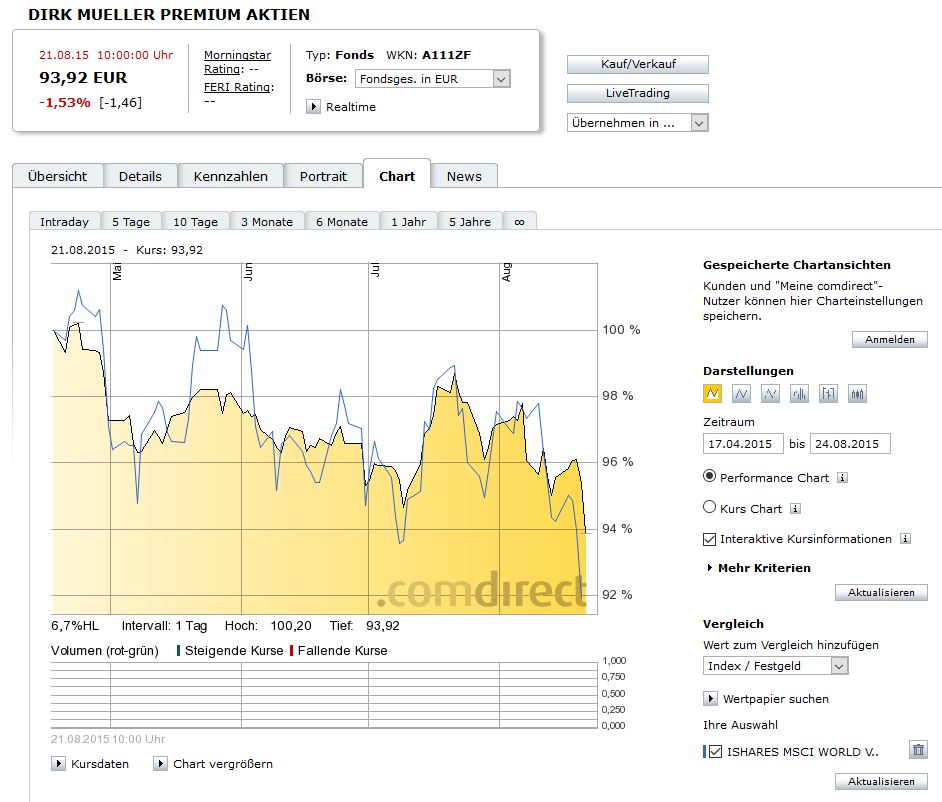Open the Realtime link text
Image resolution: width=942 pixels, height=802 pixels.
(351, 107)
